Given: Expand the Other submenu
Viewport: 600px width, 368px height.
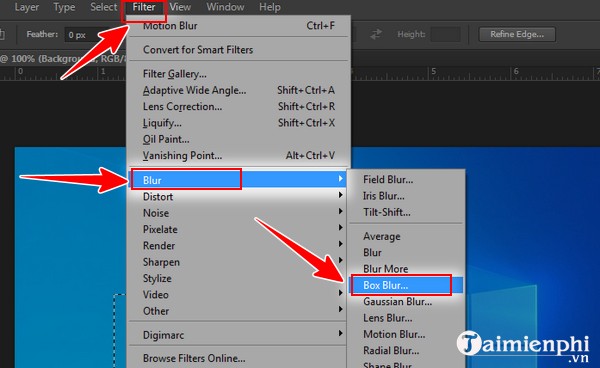Looking at the screenshot, I should (x=238, y=311).
